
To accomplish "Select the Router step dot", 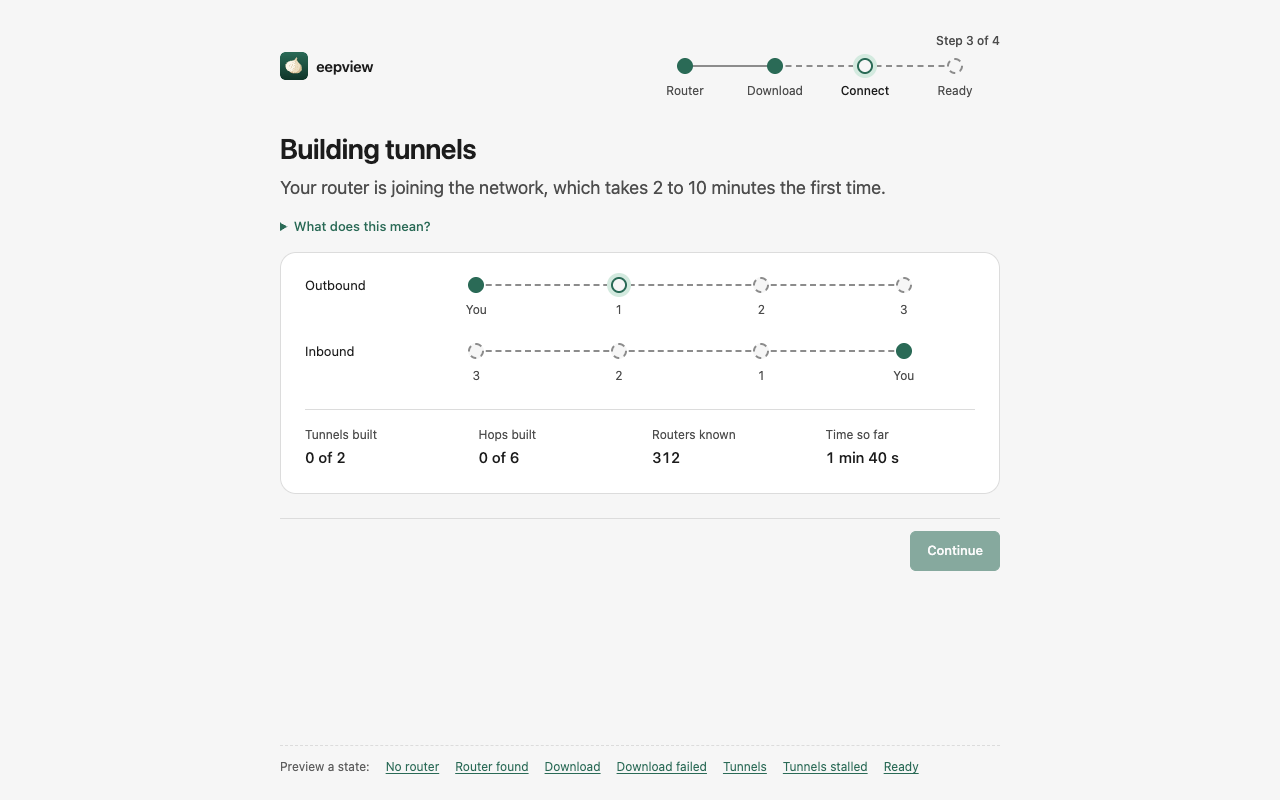I will click(685, 66).
